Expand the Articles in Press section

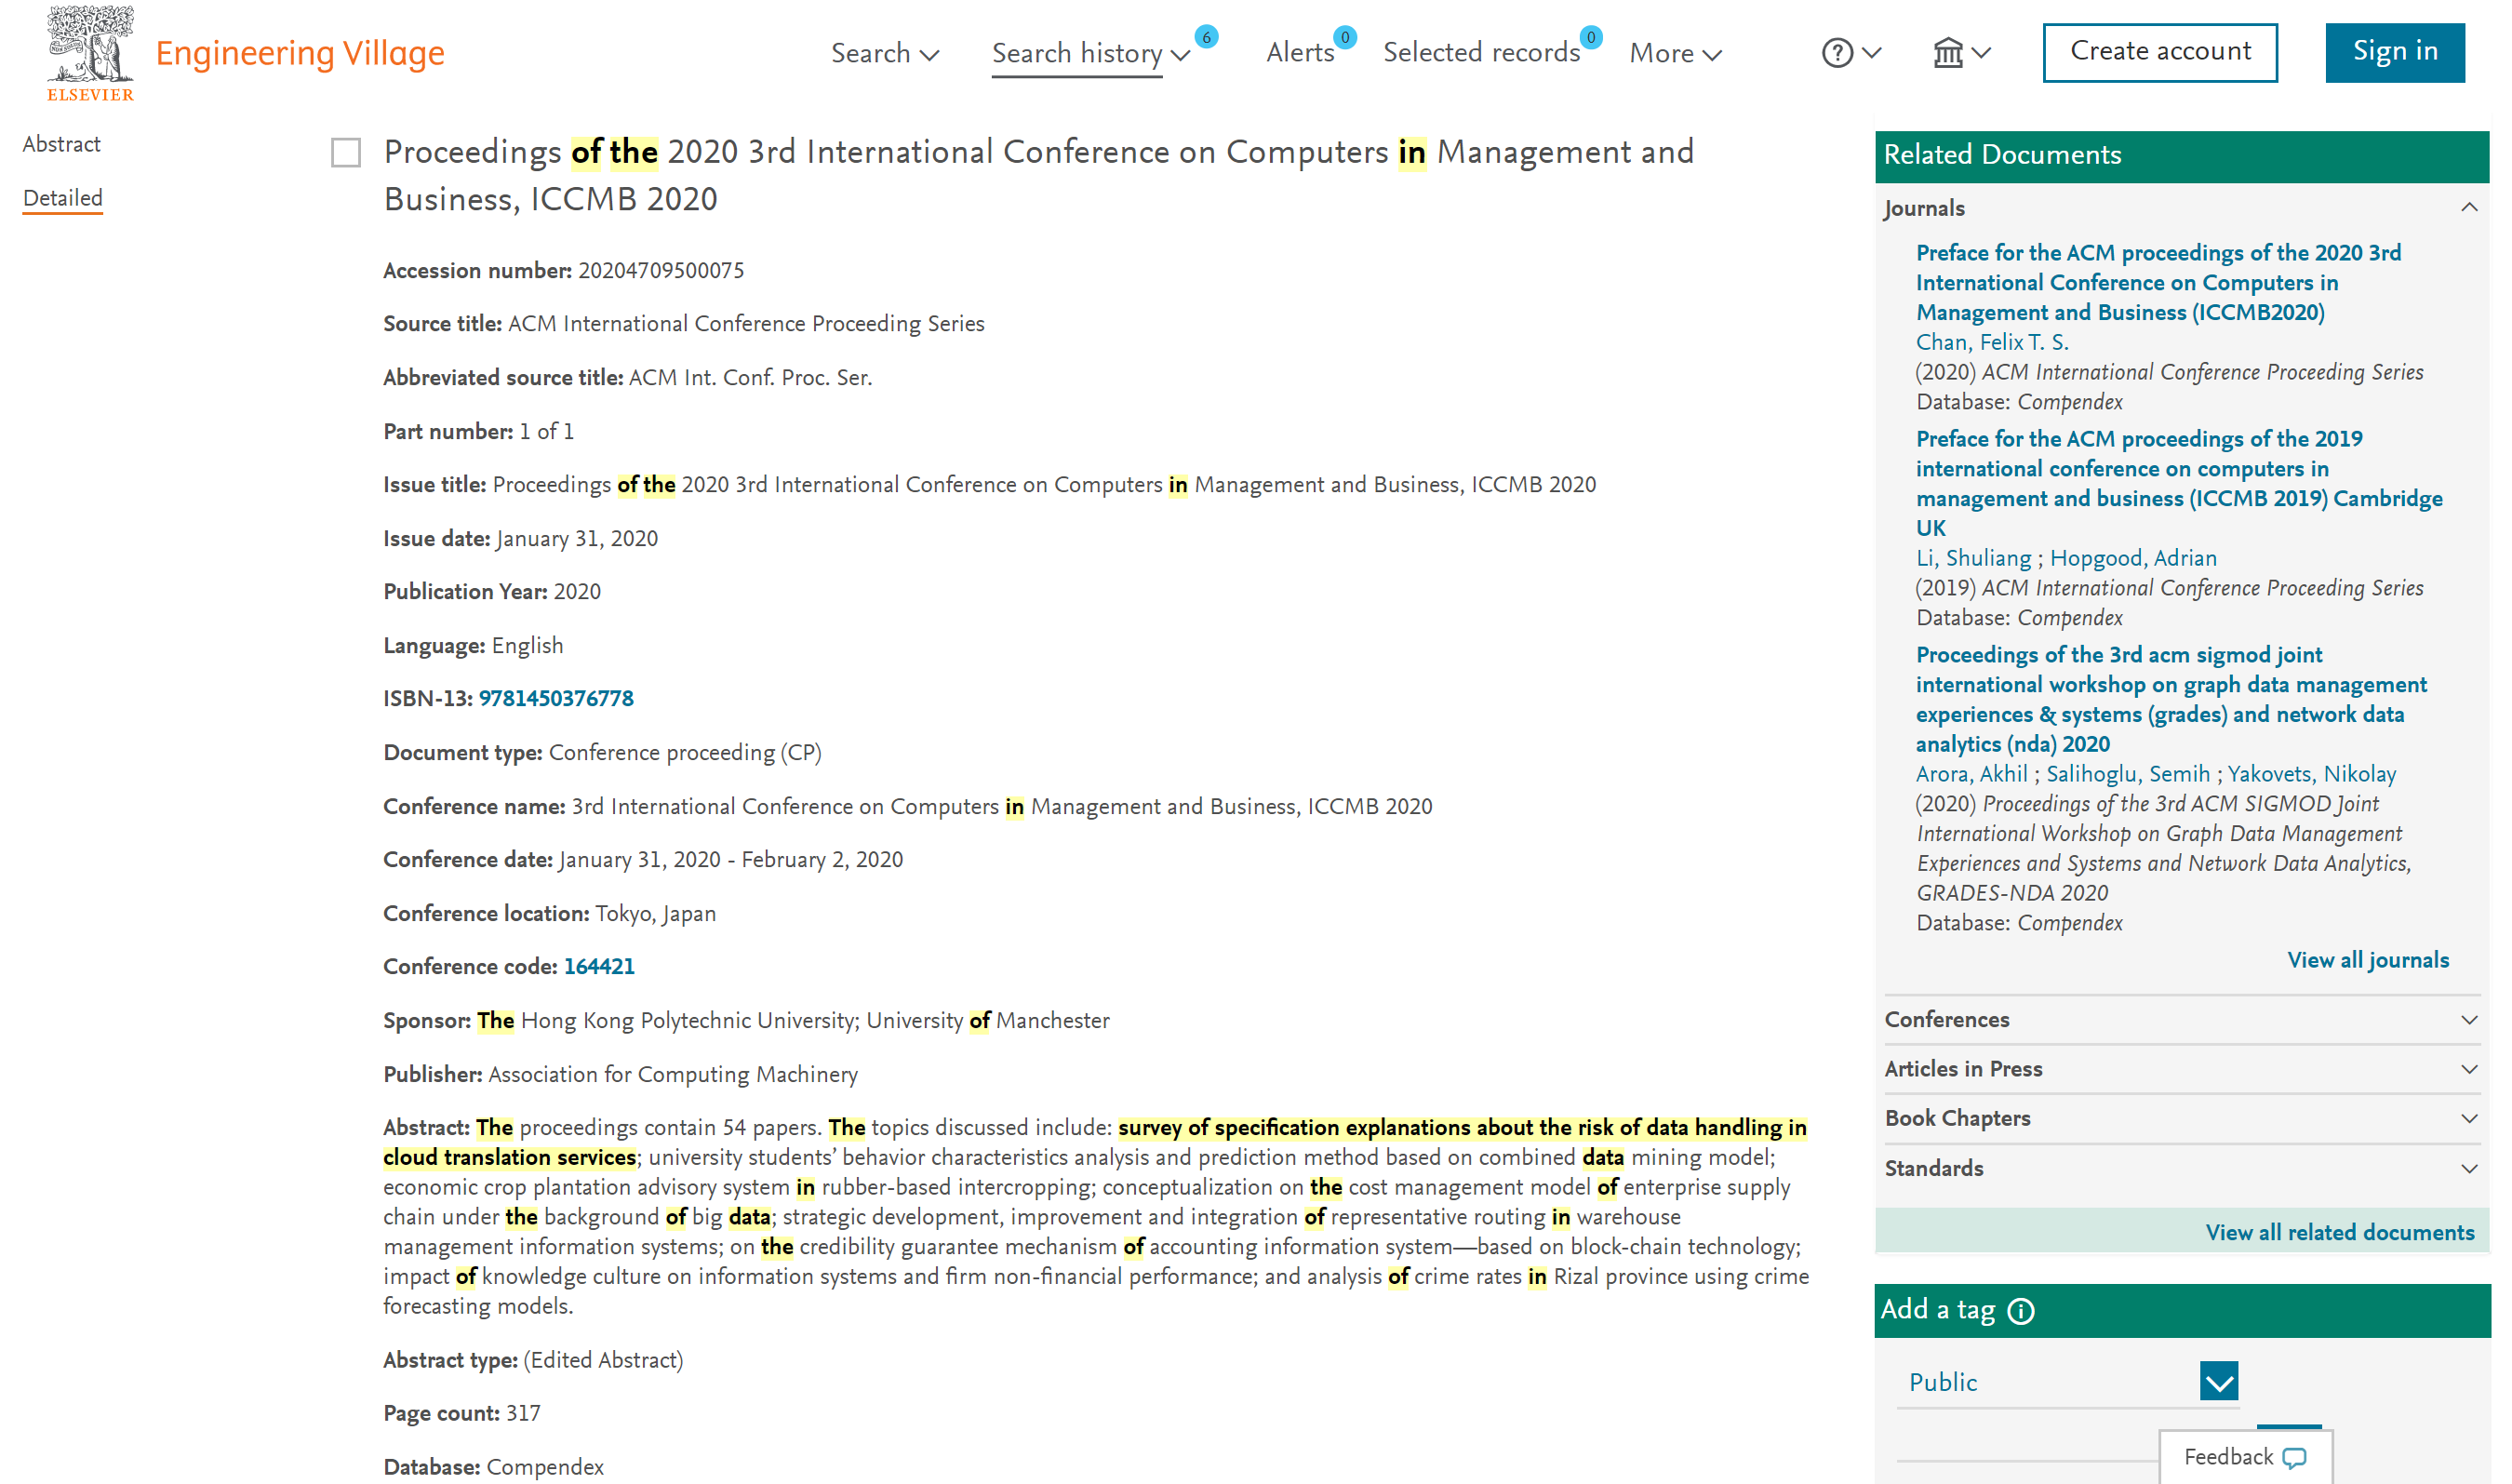click(x=2469, y=1069)
